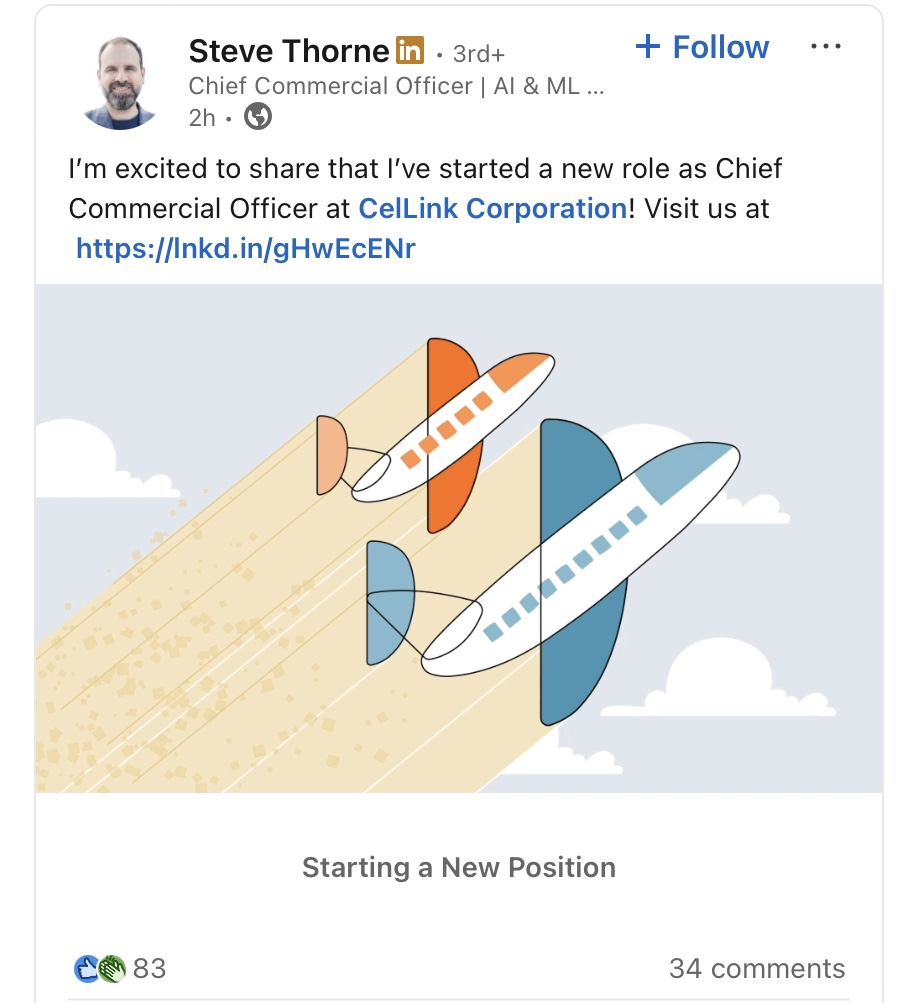
Task: Click the globe public visibility icon
Action: click(258, 116)
